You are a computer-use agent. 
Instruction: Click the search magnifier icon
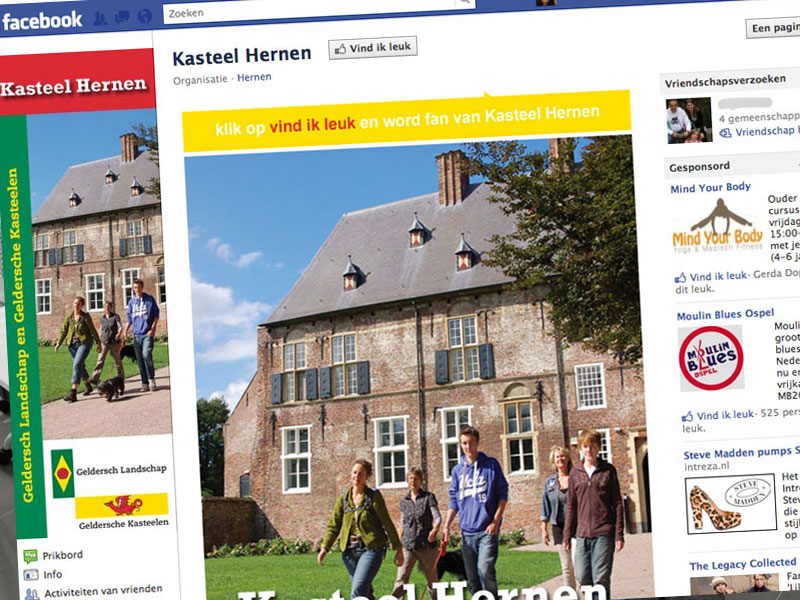[464, 3]
